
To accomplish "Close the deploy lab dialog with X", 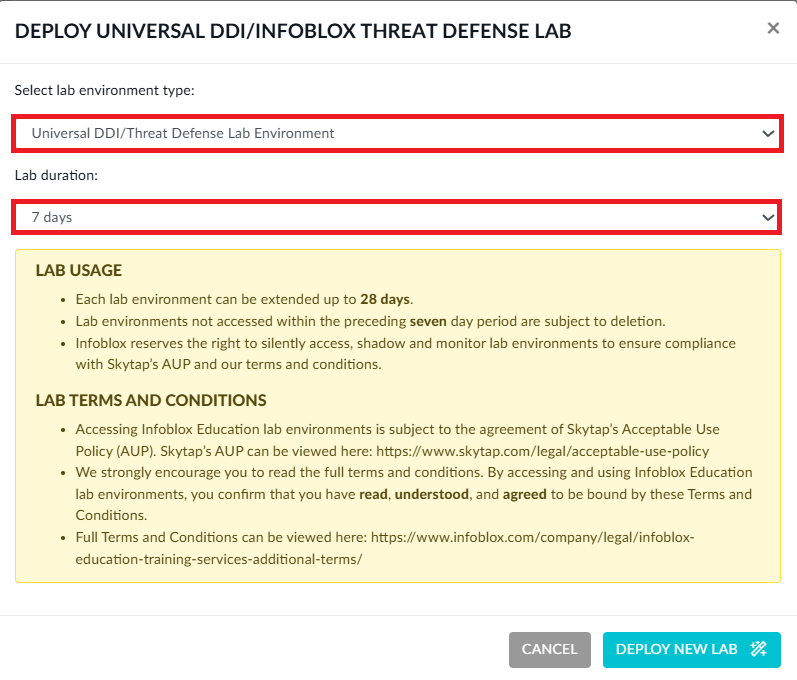I will [x=772, y=29].
